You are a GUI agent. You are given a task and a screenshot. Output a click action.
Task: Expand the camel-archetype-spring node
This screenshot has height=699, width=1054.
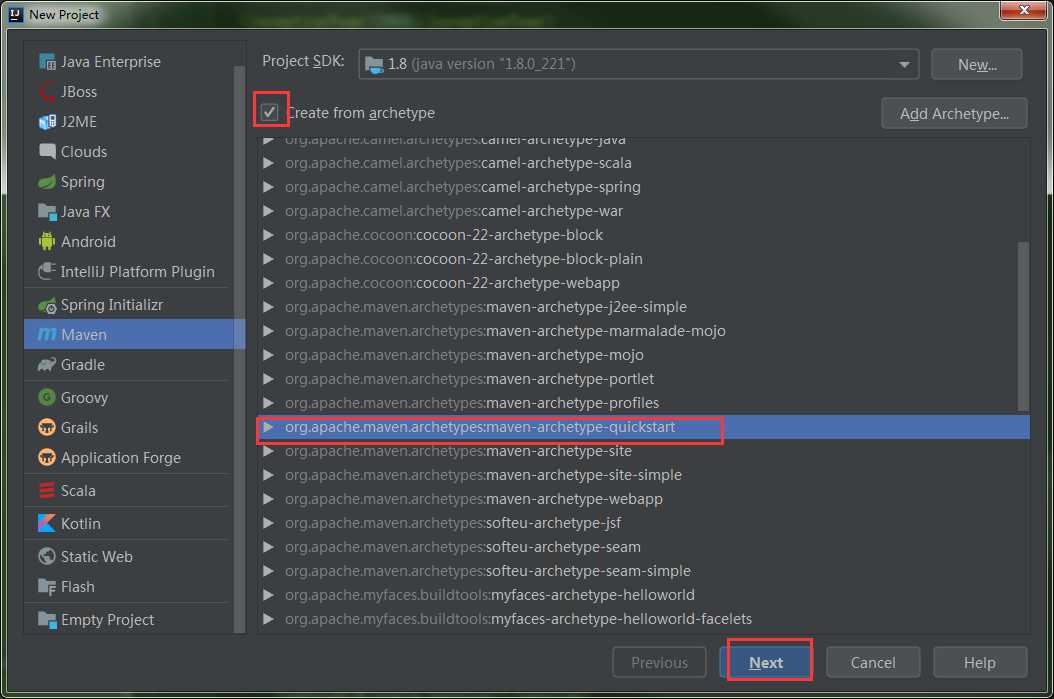(x=268, y=187)
